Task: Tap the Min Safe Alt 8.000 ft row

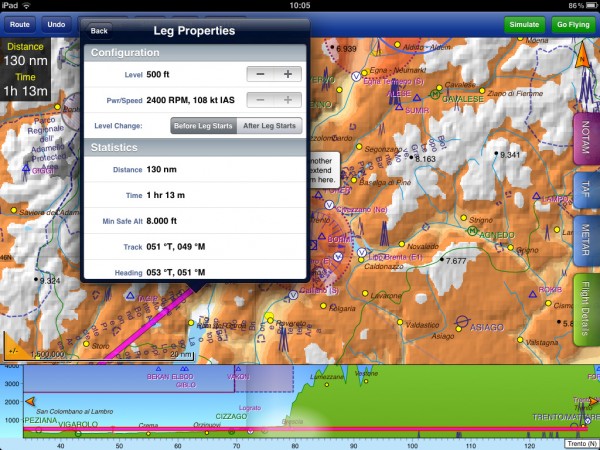Action: pyautogui.click(x=195, y=221)
